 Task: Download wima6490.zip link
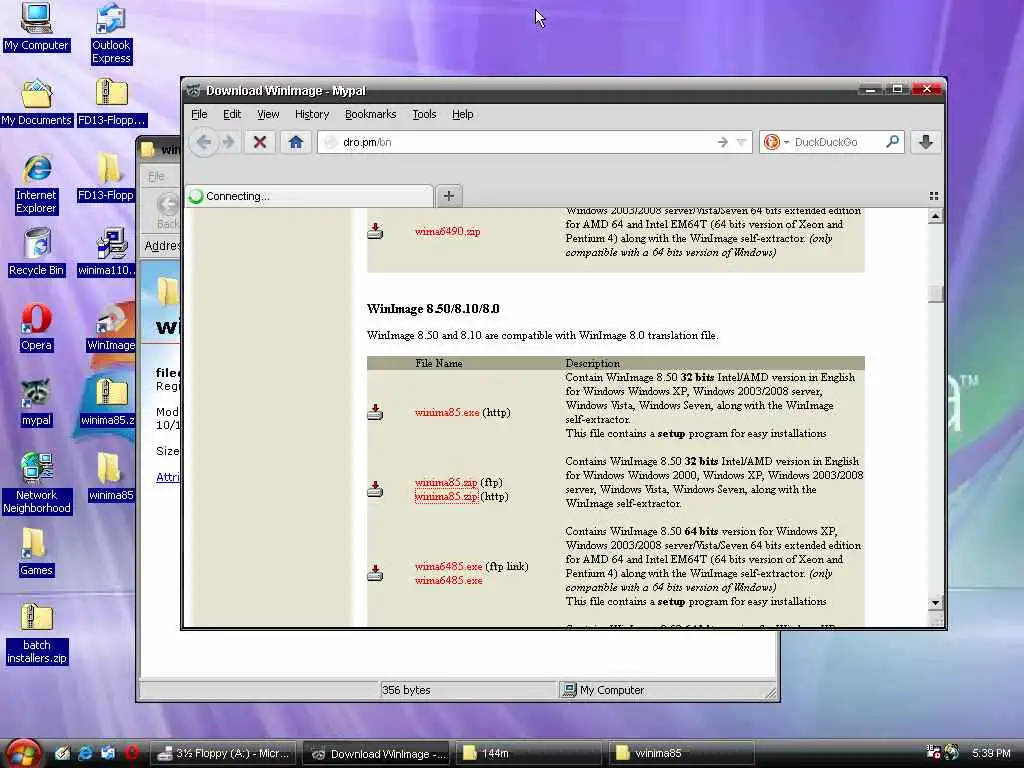447,231
